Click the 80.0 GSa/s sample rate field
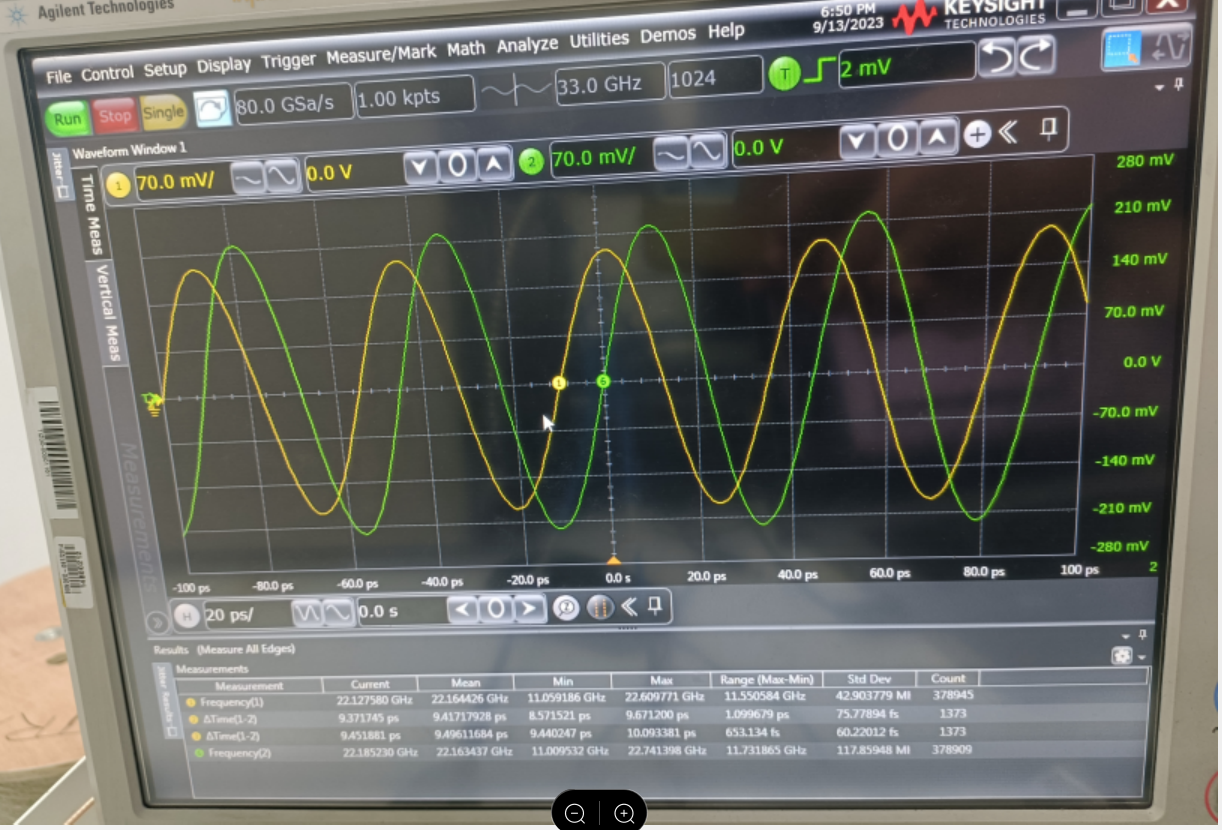This screenshot has height=830, width=1222. coord(293,102)
